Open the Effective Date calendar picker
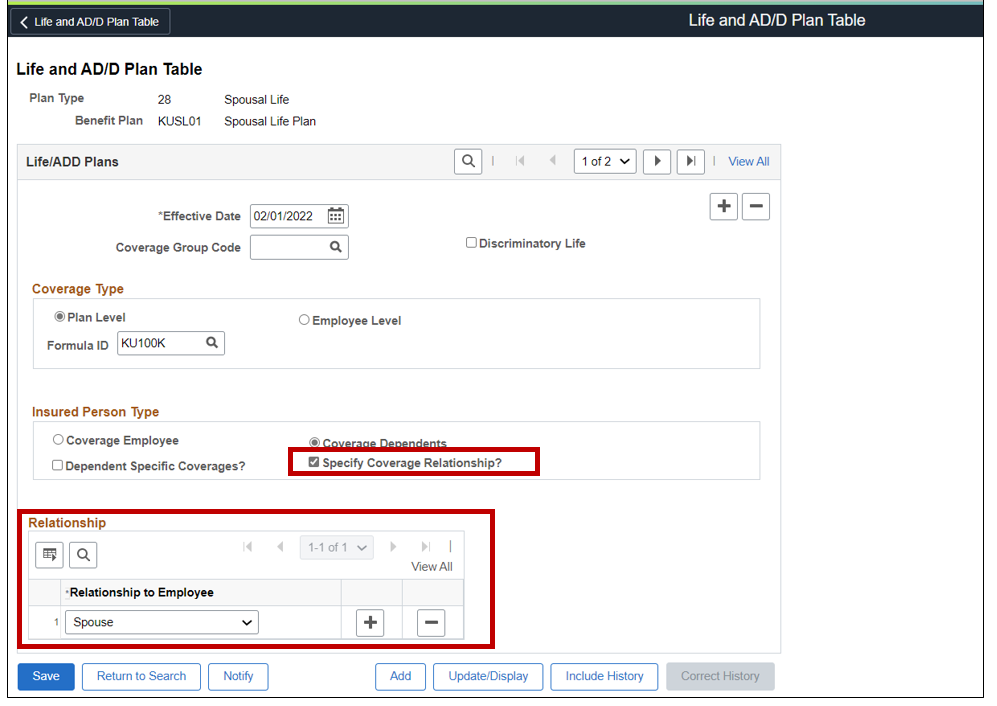The width and height of the screenshot is (997, 706). [x=336, y=216]
